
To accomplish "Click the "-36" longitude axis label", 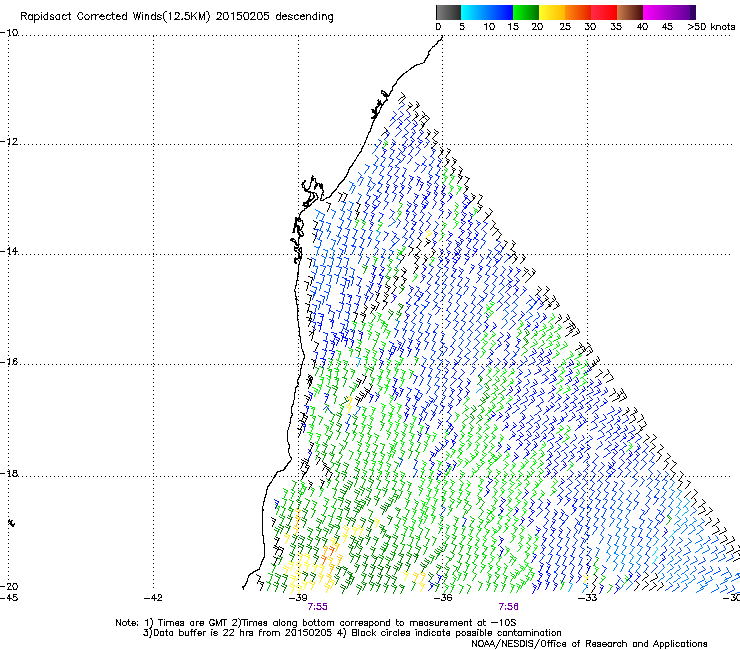I will click(x=443, y=598).
